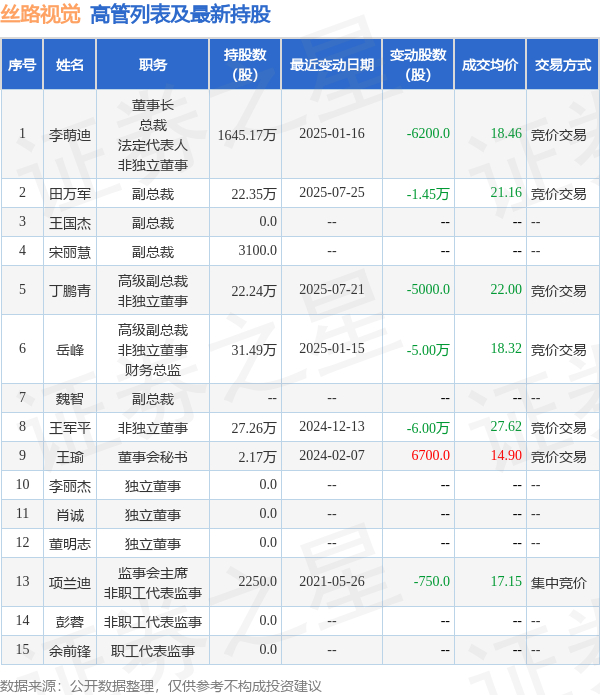The image size is (600, 695).
Task: Click the 交易方式 column header
Action: [x=563, y=65]
